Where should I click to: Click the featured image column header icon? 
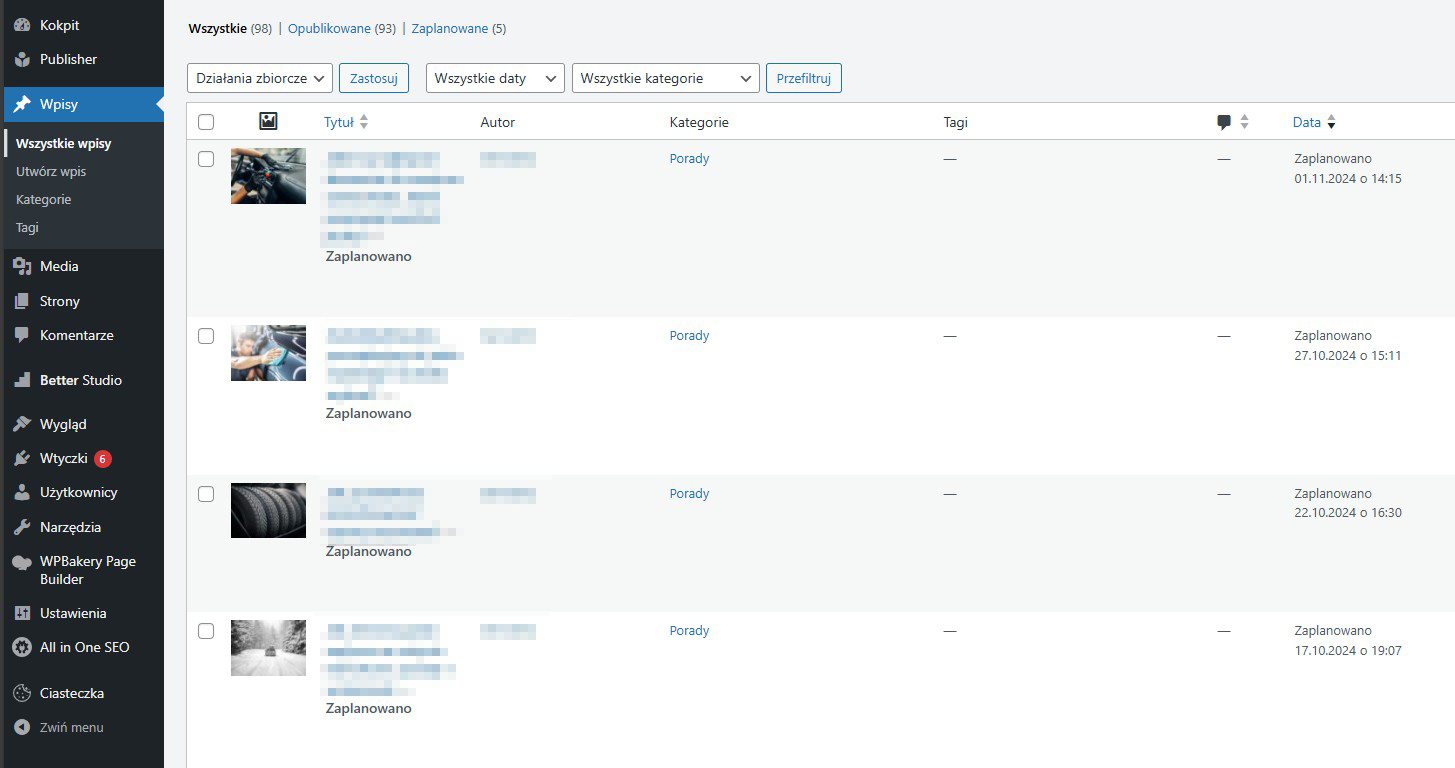(267, 122)
